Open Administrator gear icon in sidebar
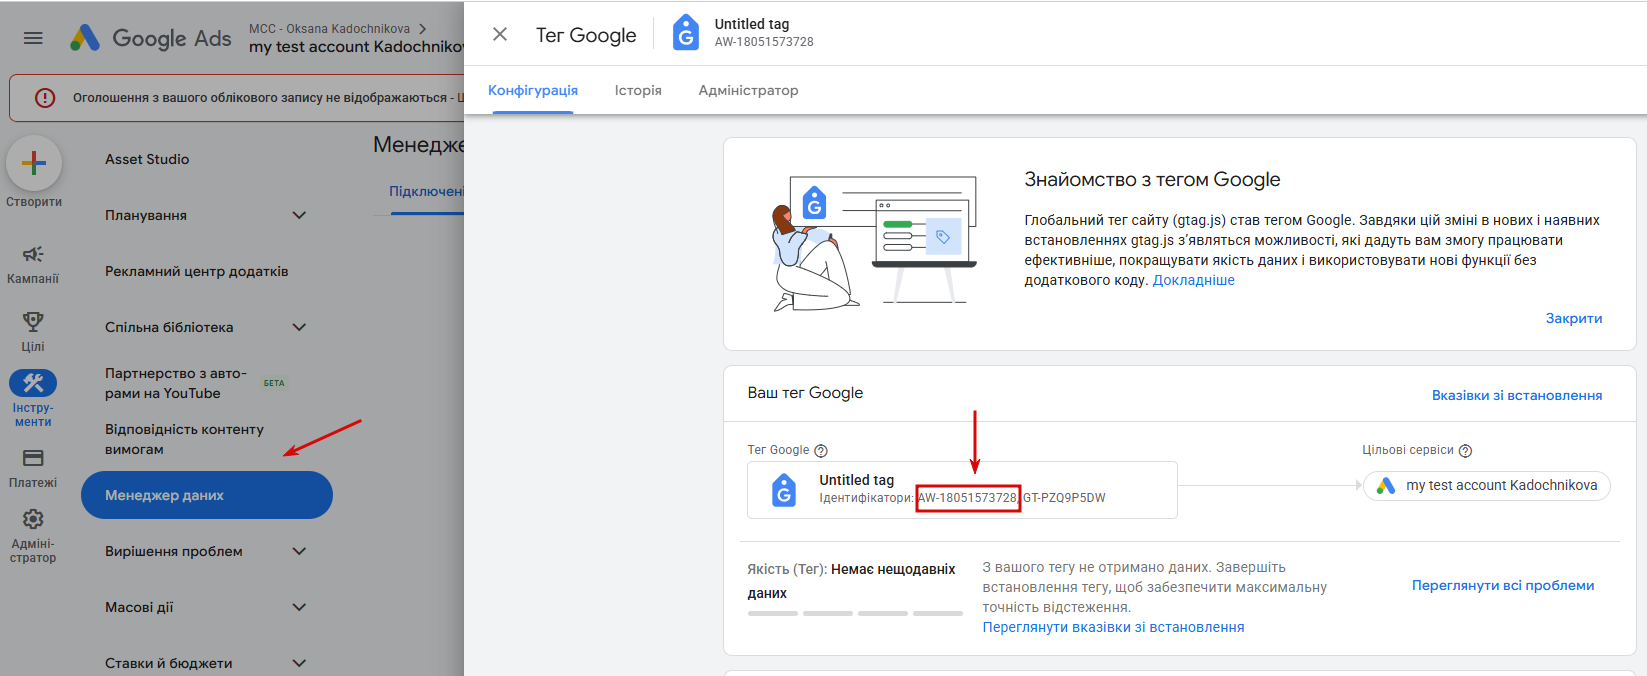This screenshot has width=1647, height=676. tap(33, 519)
